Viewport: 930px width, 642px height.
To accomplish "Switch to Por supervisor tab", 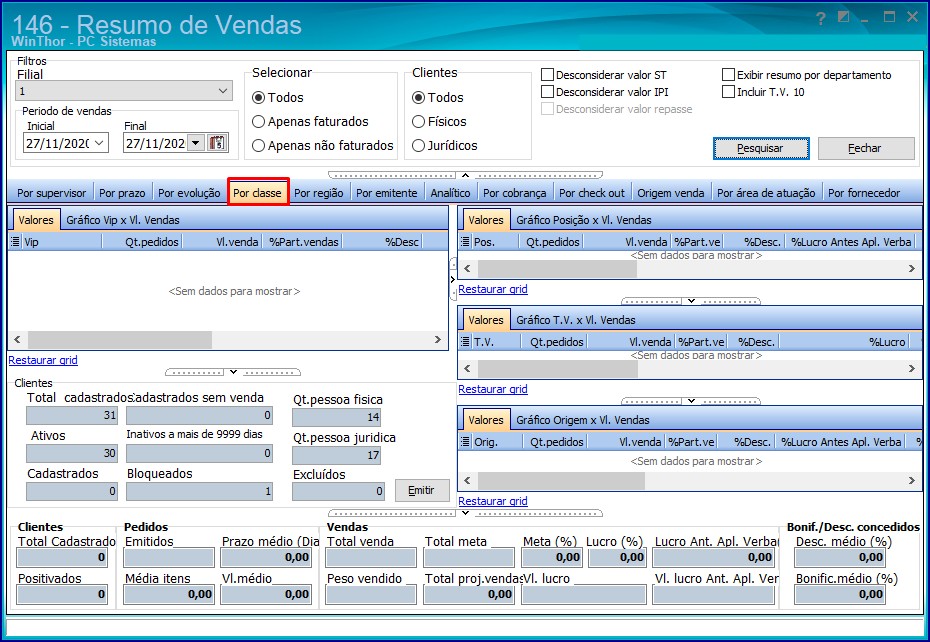I will tap(52, 193).
